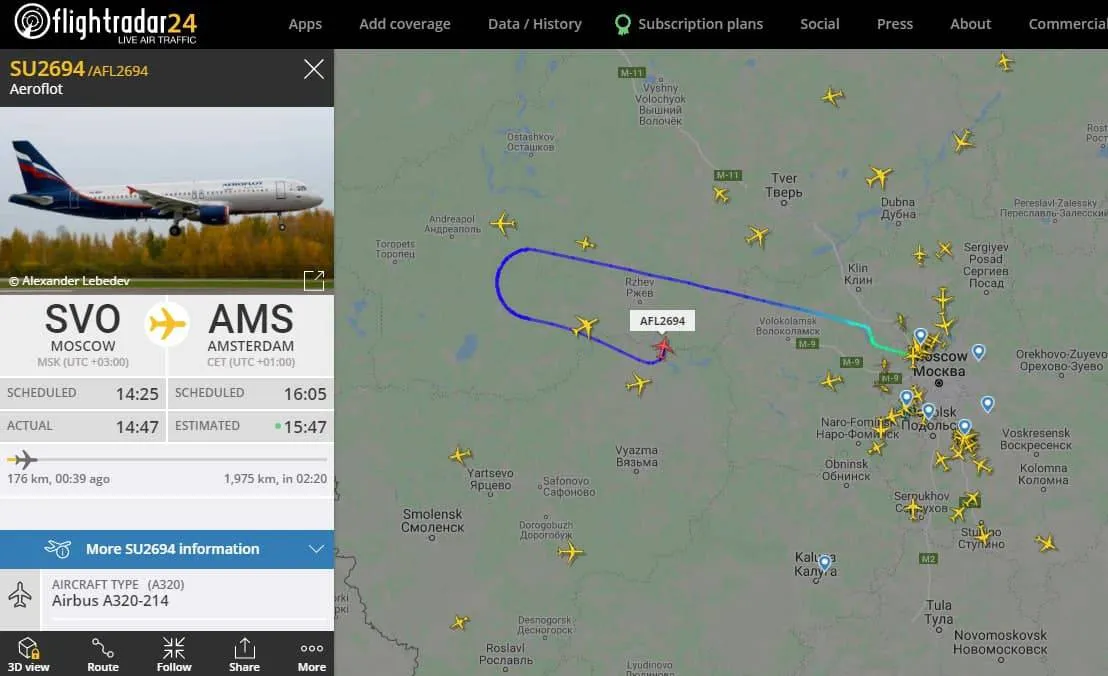Click the AFL2694 map label
1108x676 pixels.
(x=662, y=321)
